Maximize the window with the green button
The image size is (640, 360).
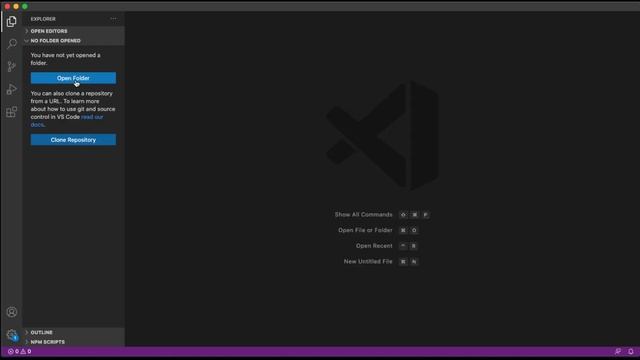click(24, 6)
